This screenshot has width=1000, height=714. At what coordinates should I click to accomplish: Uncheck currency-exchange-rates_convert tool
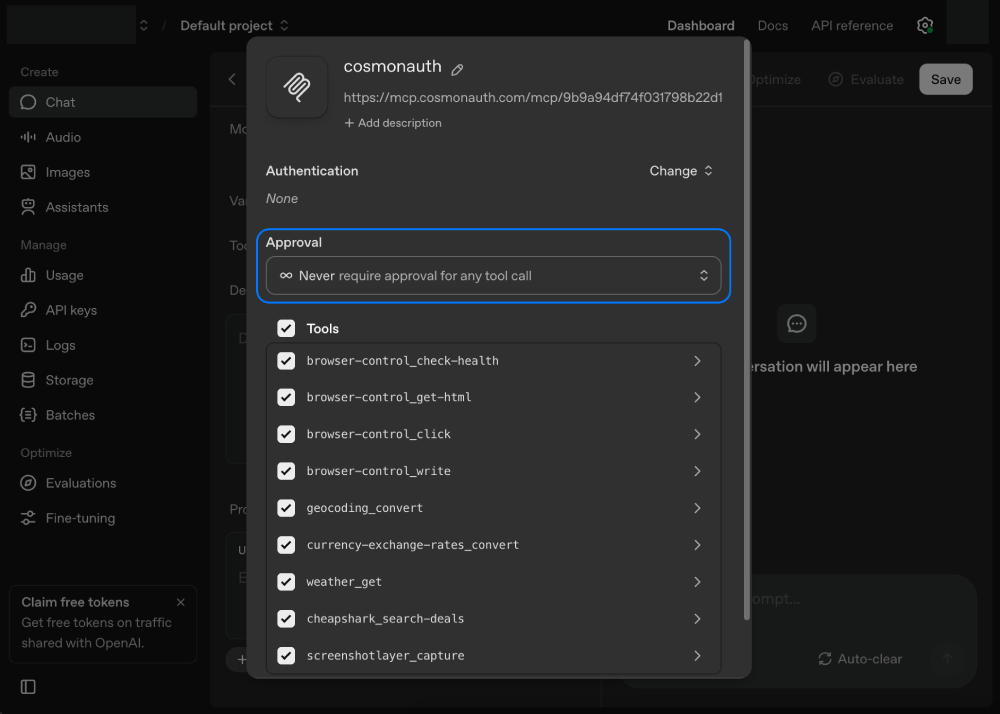pos(286,545)
